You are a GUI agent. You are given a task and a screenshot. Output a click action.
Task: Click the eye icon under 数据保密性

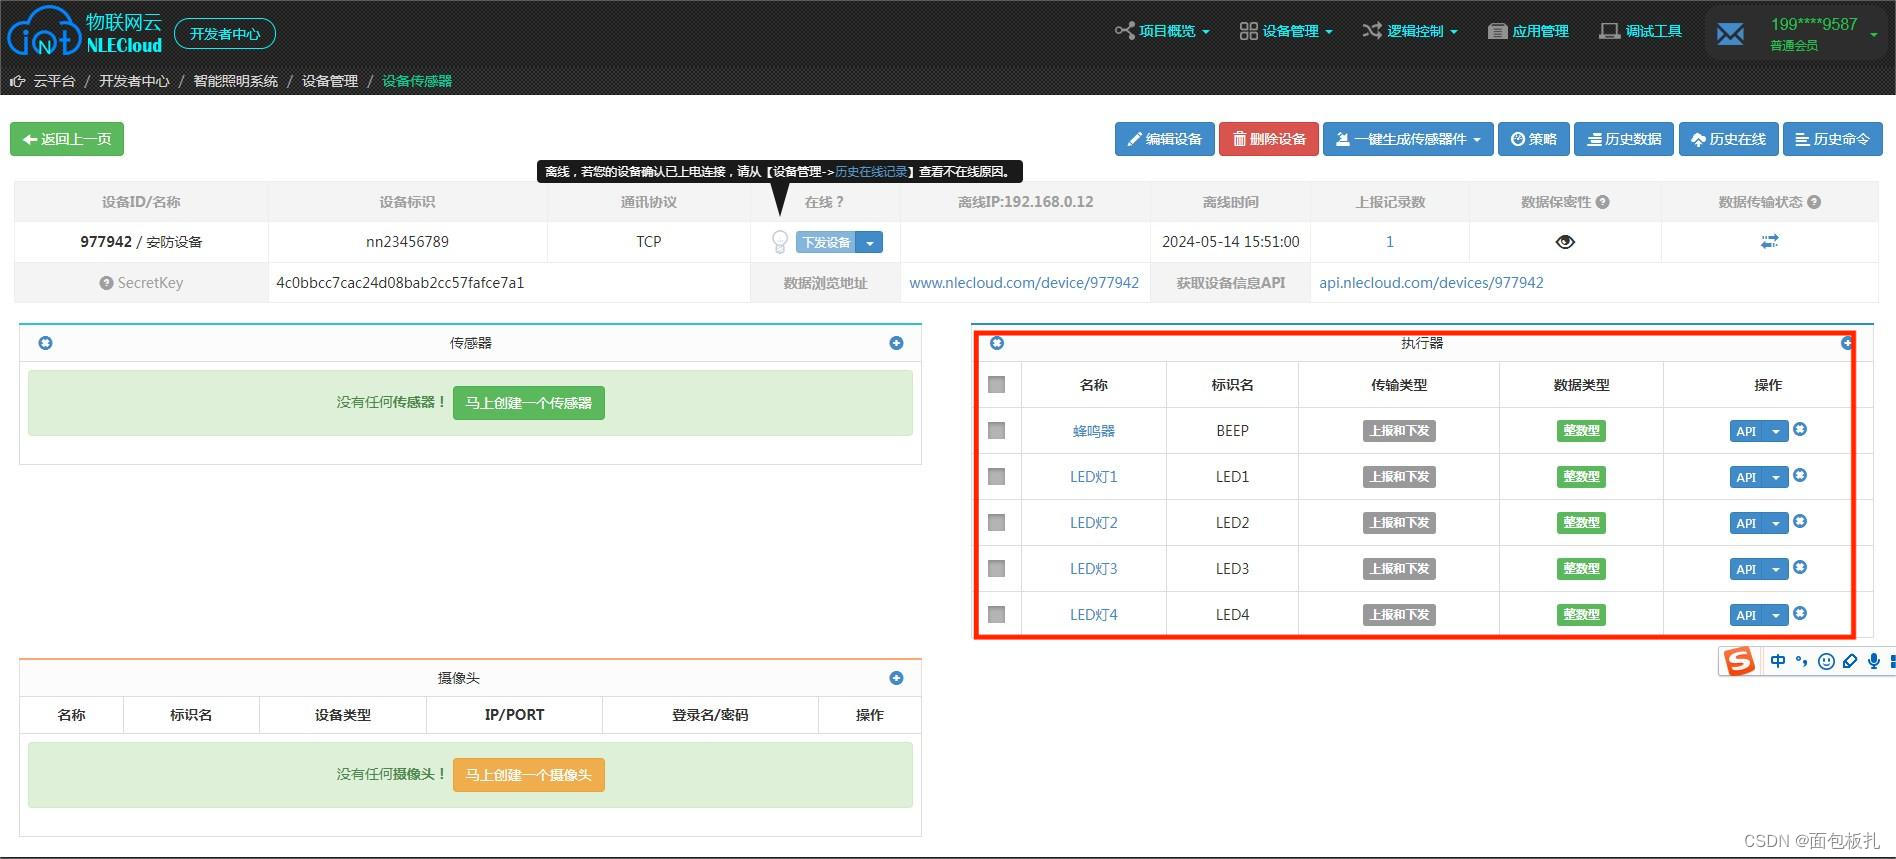pyautogui.click(x=1565, y=242)
